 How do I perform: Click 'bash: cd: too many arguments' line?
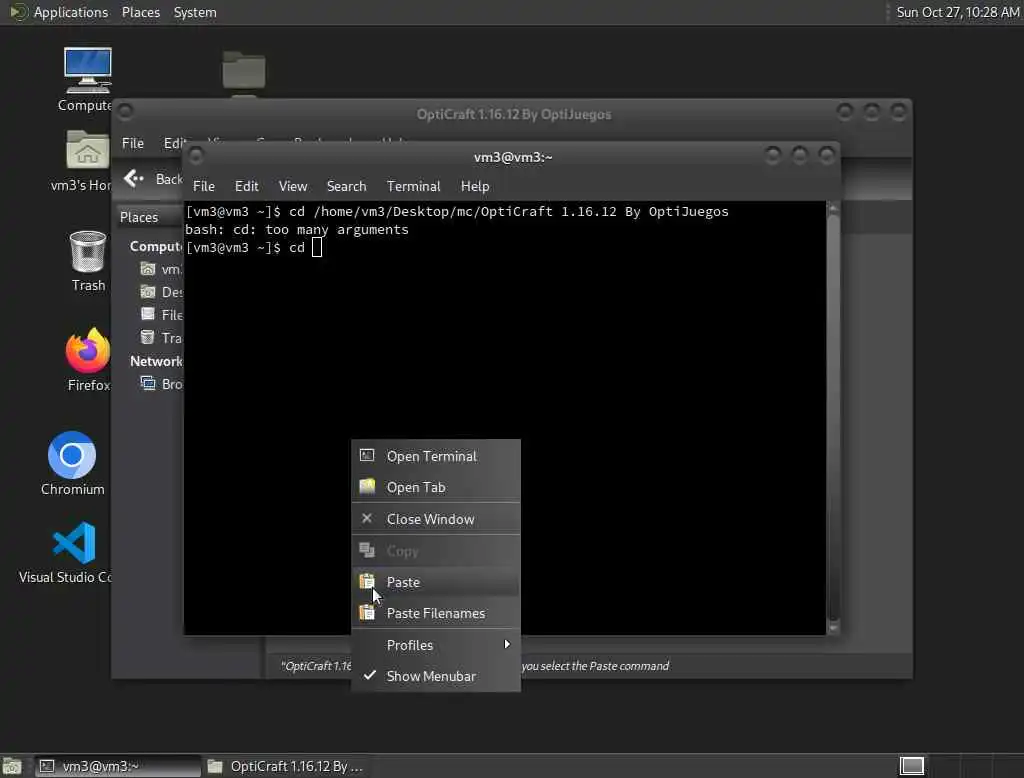pos(296,229)
